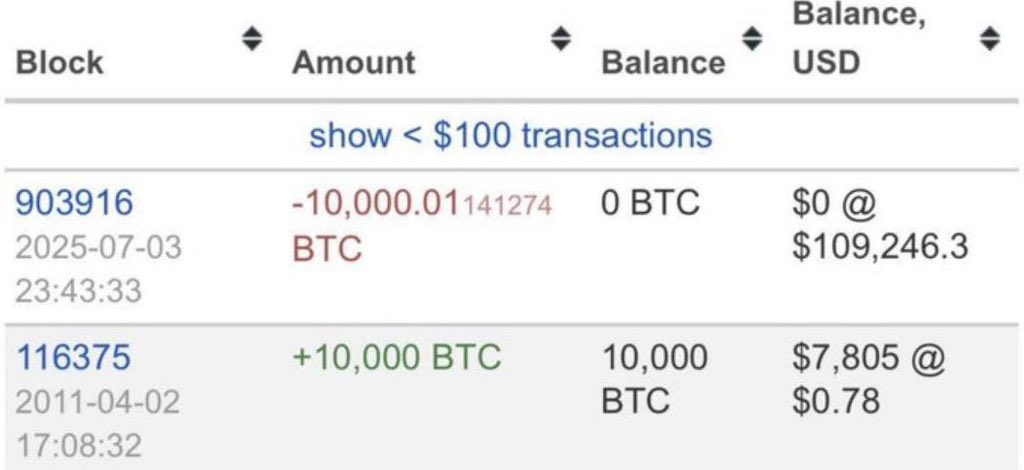The image size is (1024, 470).
Task: Select the -10,000.01141274 BTC amount
Action: (421, 205)
